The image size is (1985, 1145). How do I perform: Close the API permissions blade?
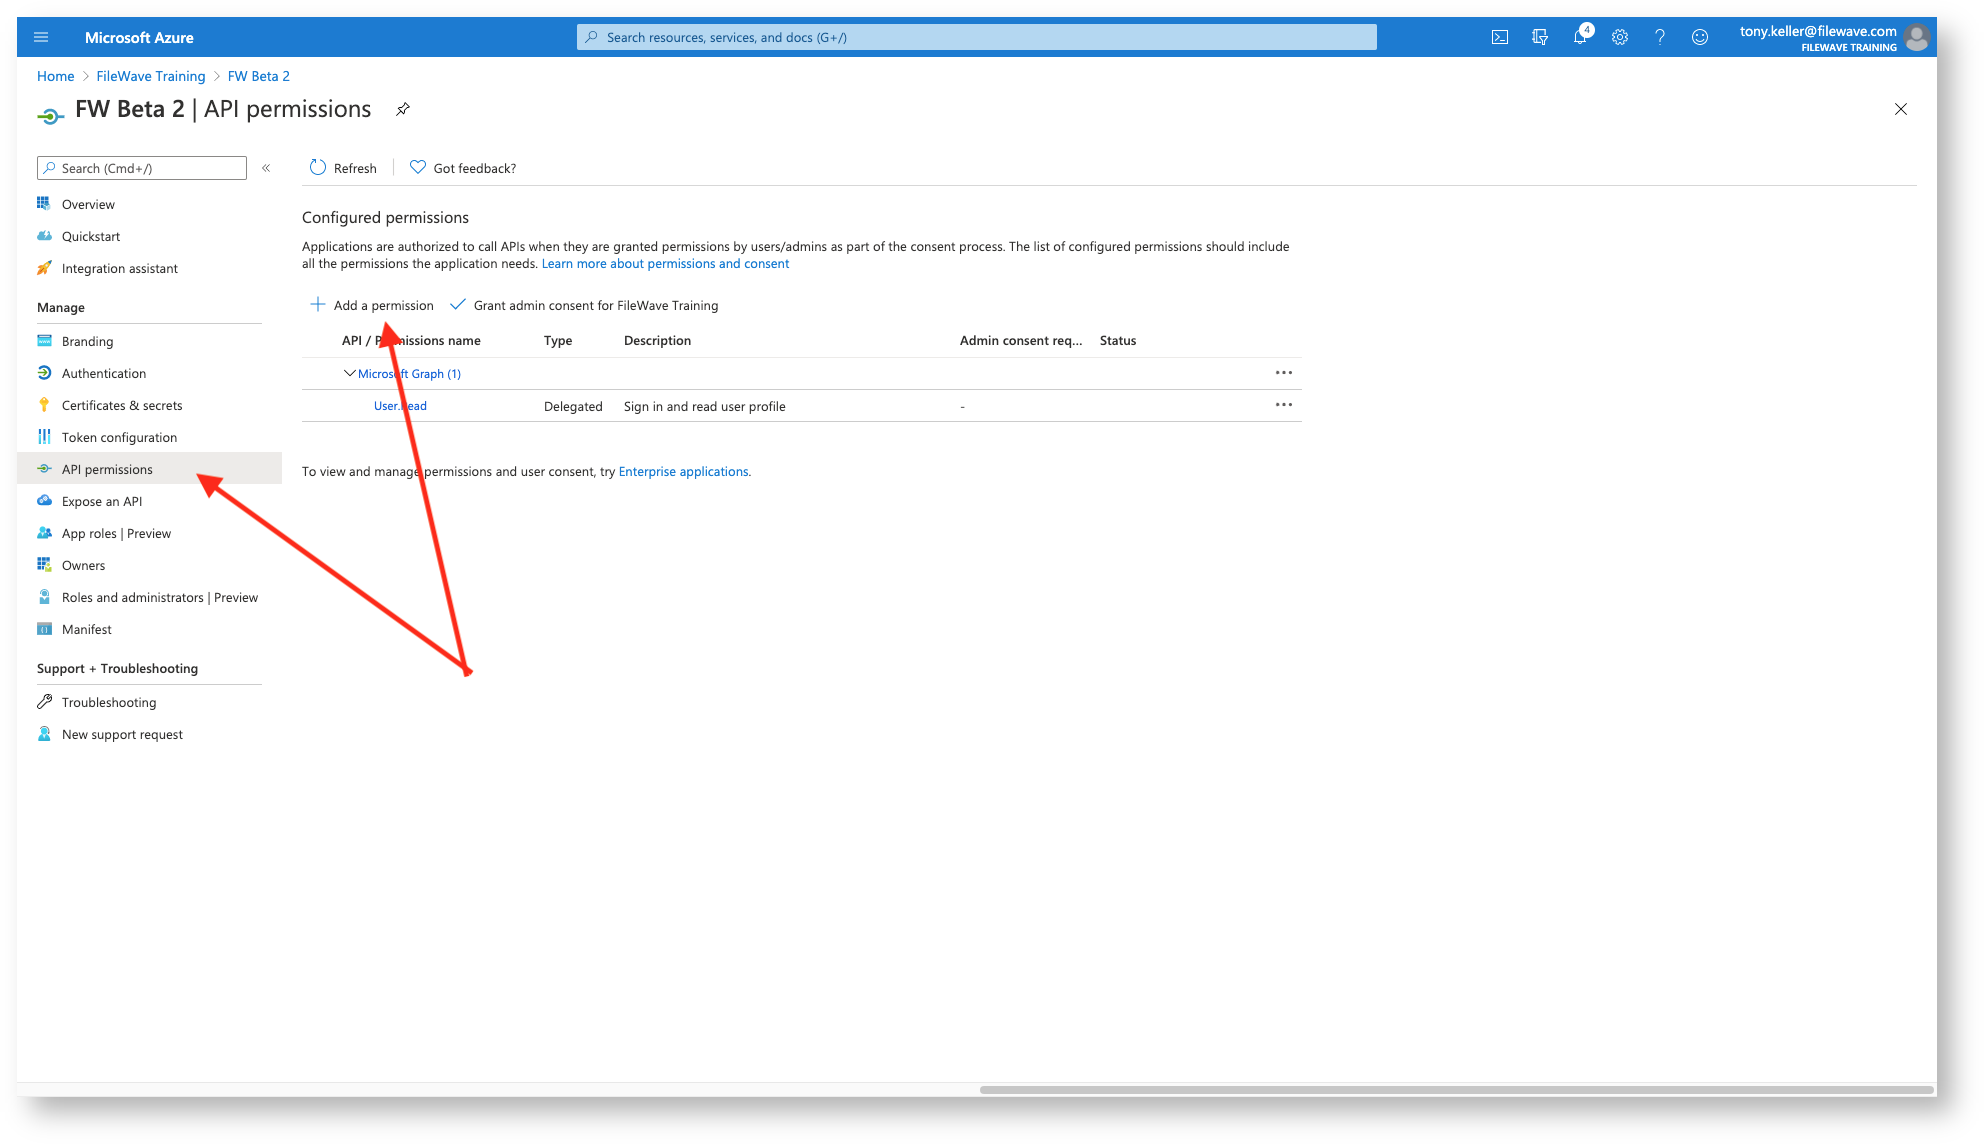1901,109
